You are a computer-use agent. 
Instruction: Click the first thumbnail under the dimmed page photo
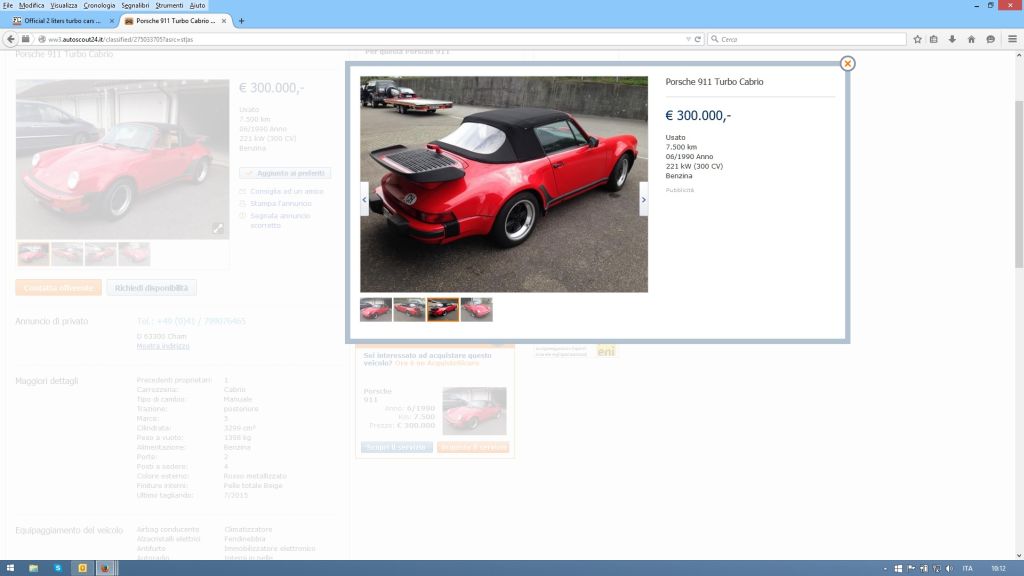coord(33,254)
